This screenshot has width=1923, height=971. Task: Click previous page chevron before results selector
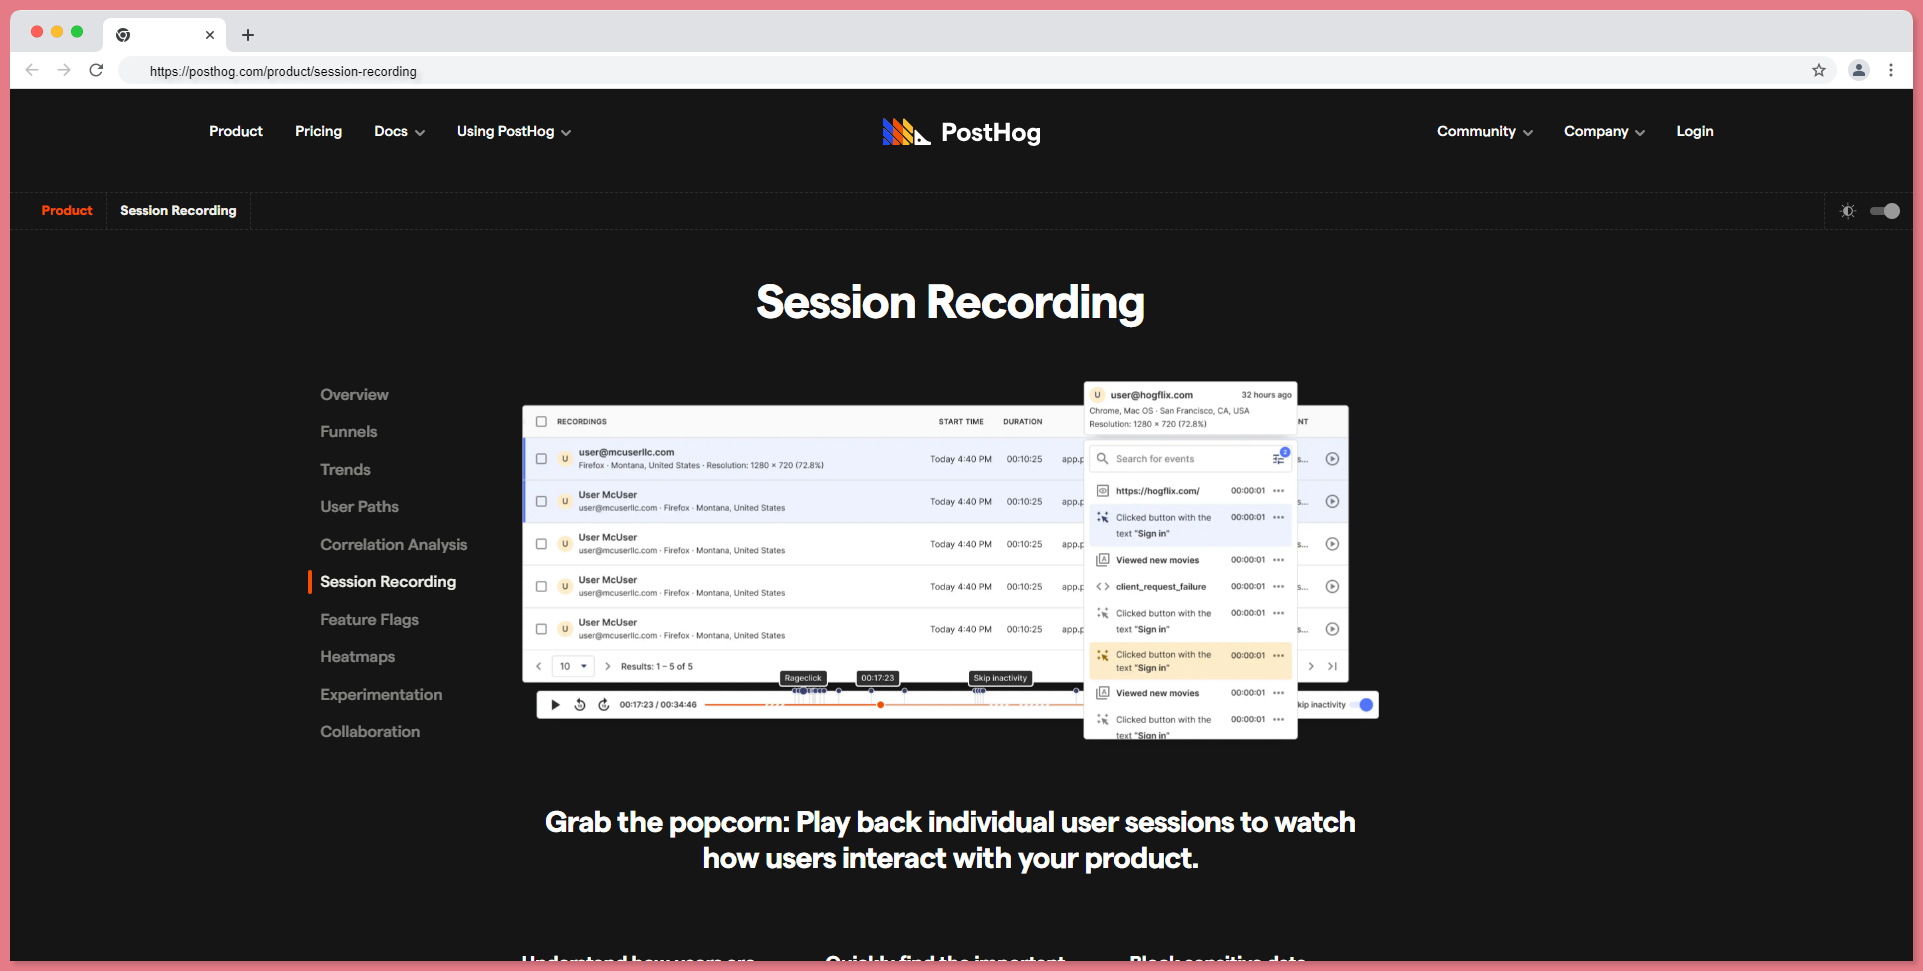coord(539,666)
